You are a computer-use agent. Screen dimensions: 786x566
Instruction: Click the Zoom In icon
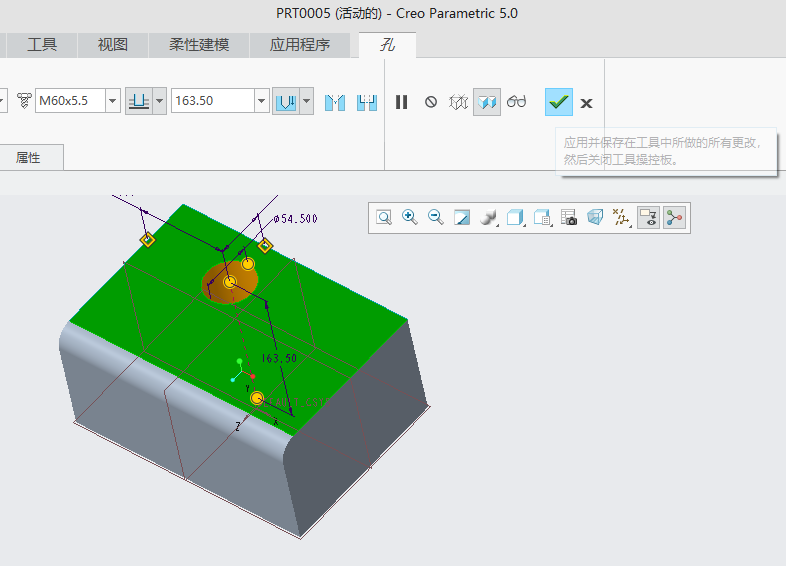[410, 218]
